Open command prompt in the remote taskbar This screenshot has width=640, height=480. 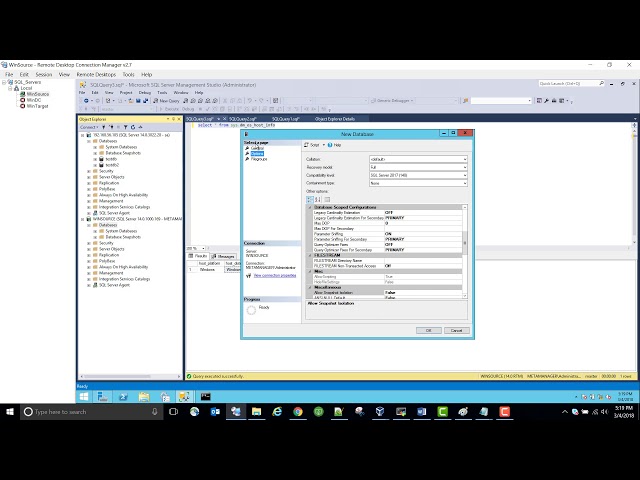click(205, 396)
